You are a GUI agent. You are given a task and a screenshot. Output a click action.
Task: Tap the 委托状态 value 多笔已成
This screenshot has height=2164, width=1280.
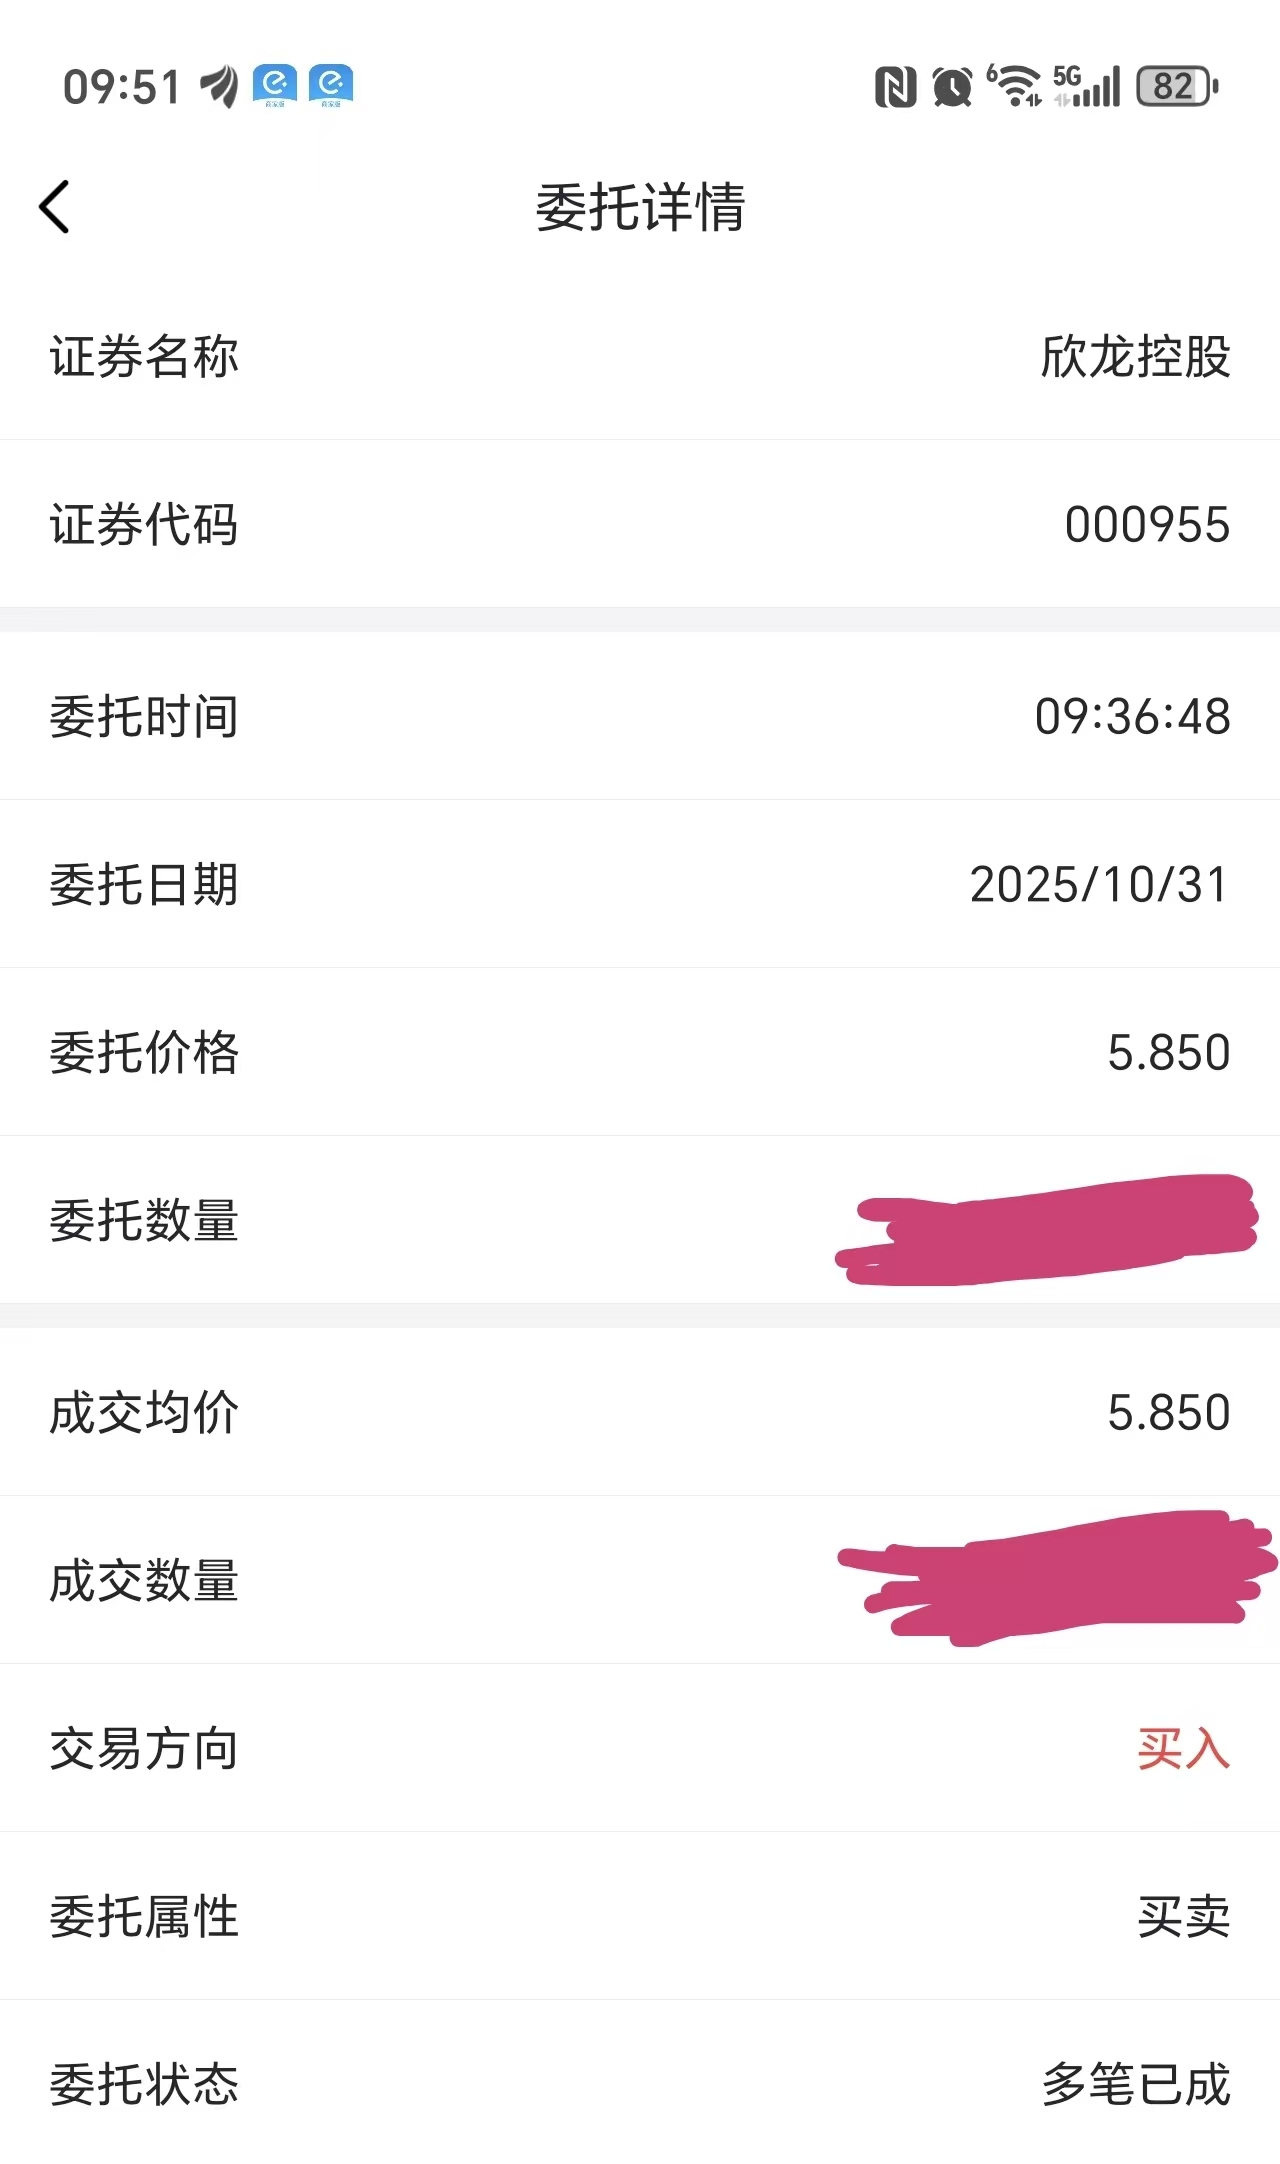1135,2084
